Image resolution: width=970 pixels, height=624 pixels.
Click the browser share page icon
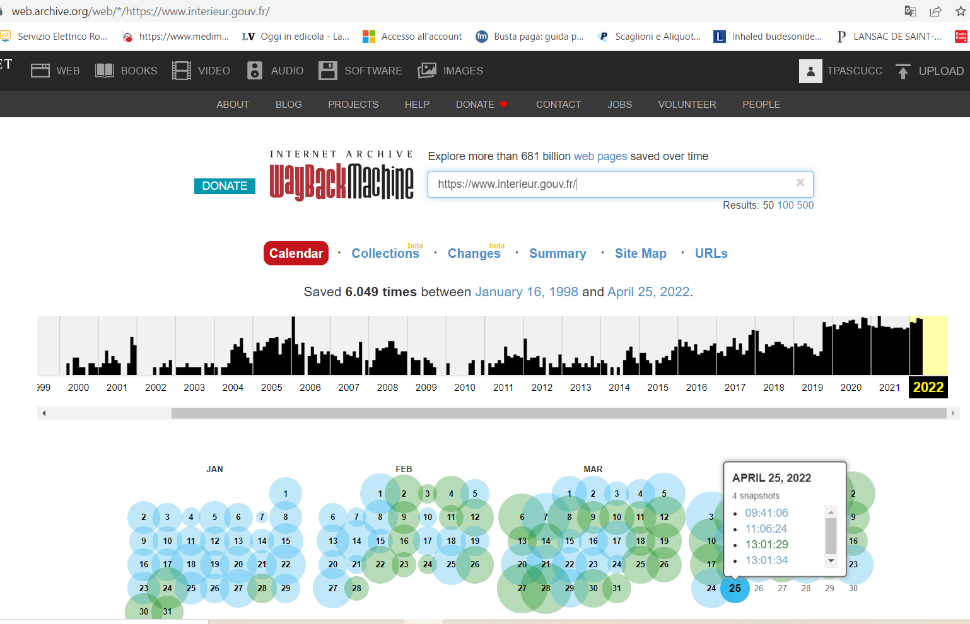coord(935,11)
